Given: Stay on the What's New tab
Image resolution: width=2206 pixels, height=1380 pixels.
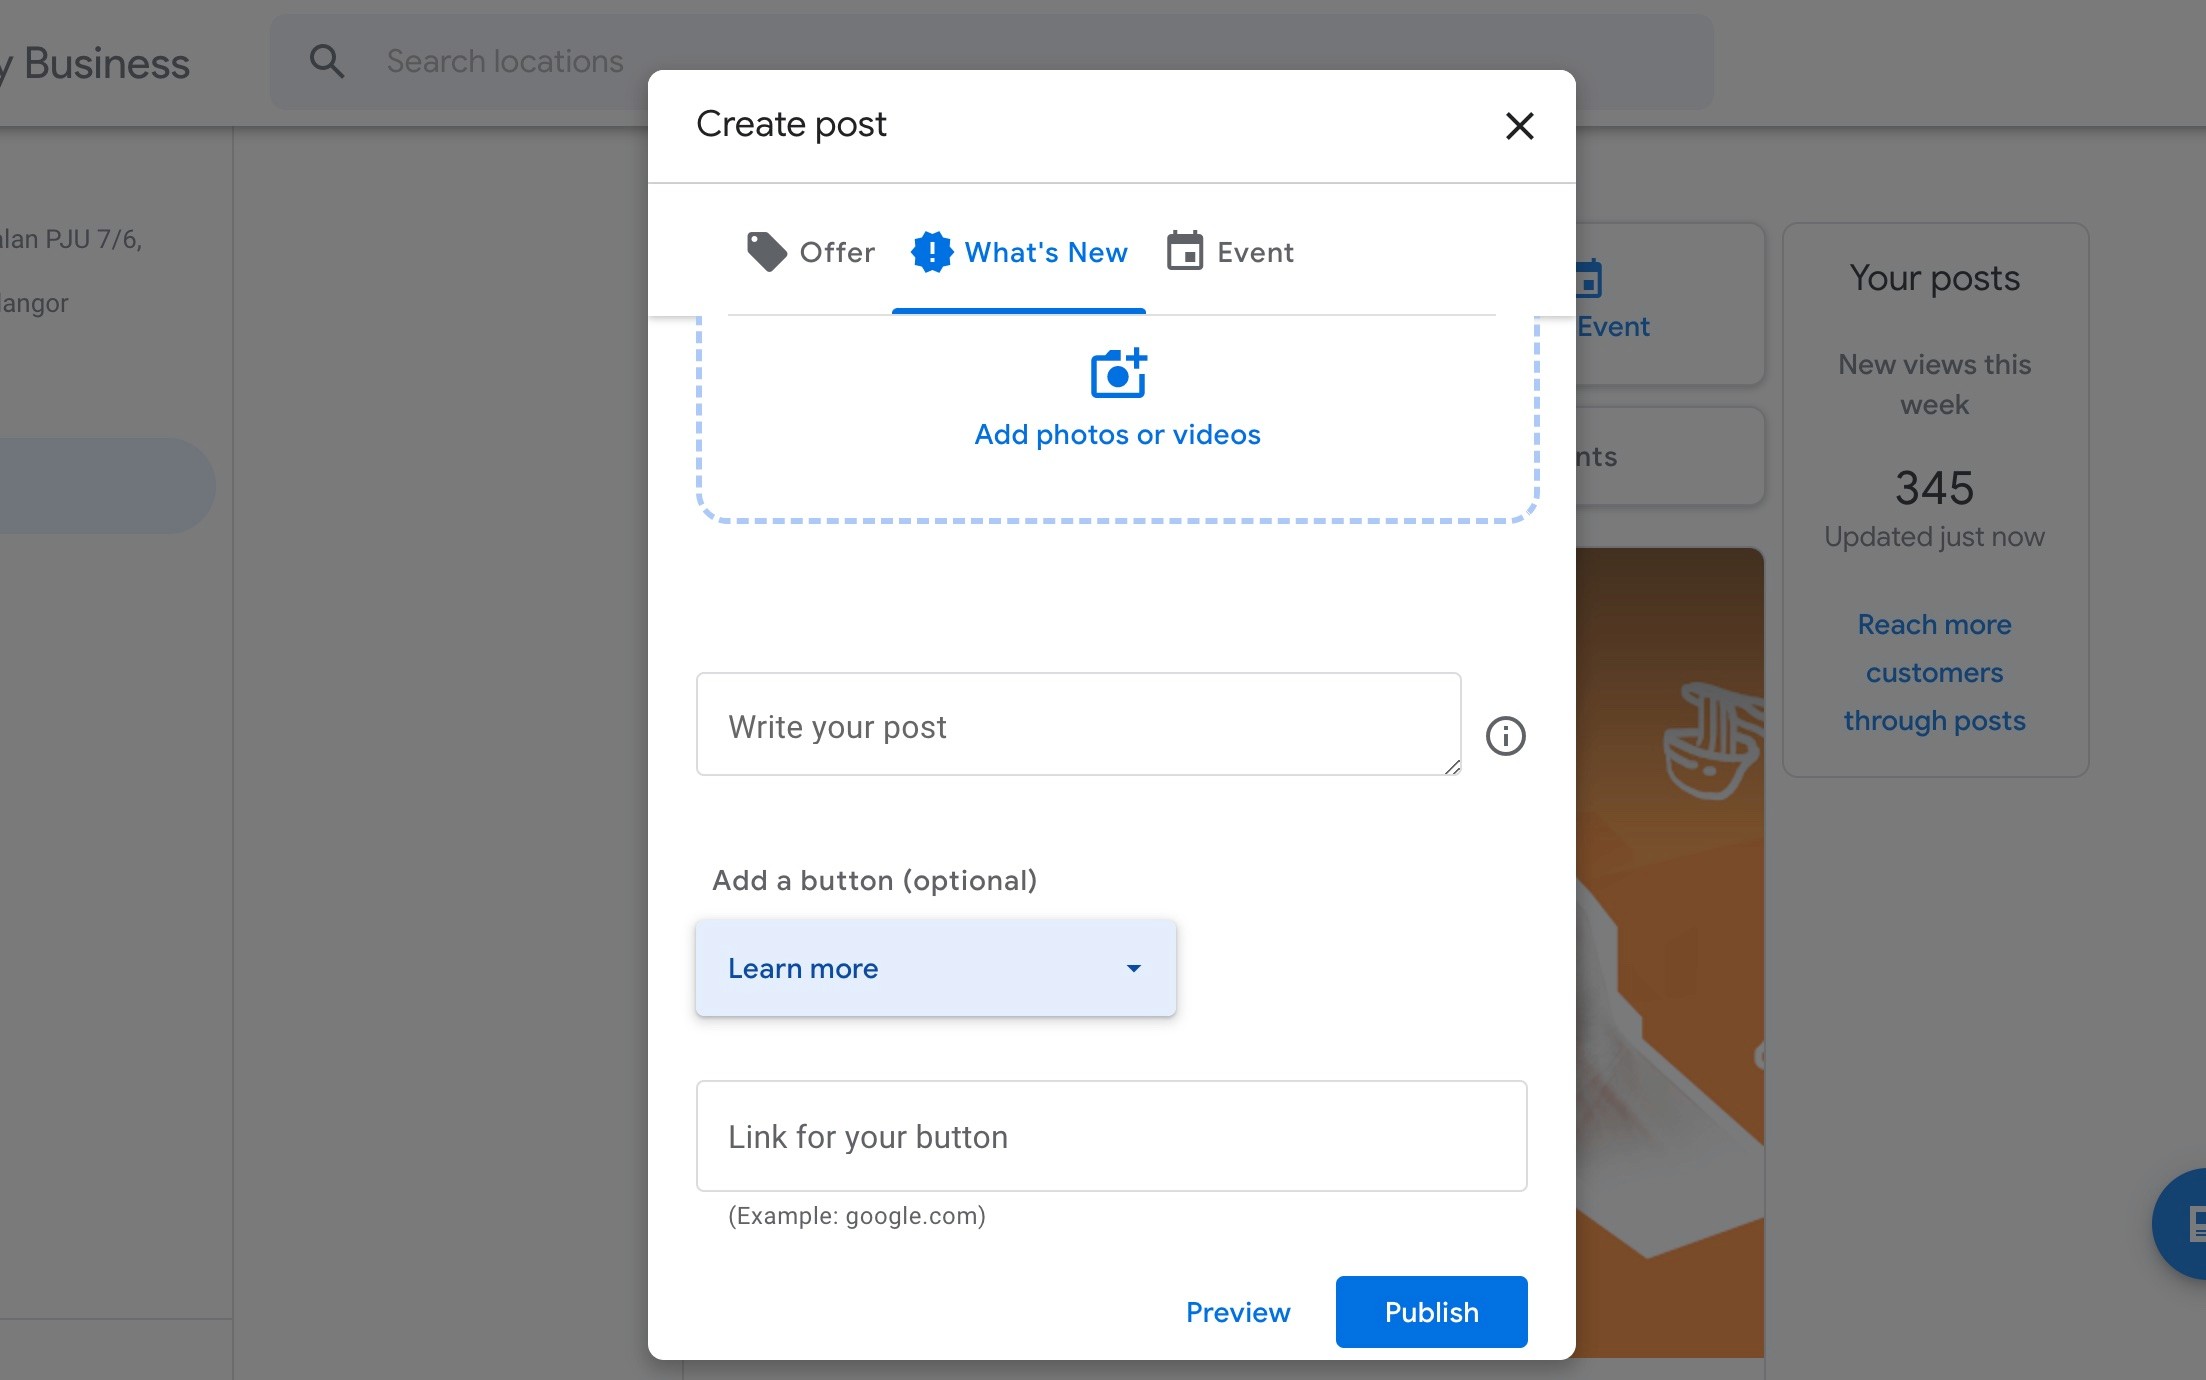Looking at the screenshot, I should click(1019, 252).
